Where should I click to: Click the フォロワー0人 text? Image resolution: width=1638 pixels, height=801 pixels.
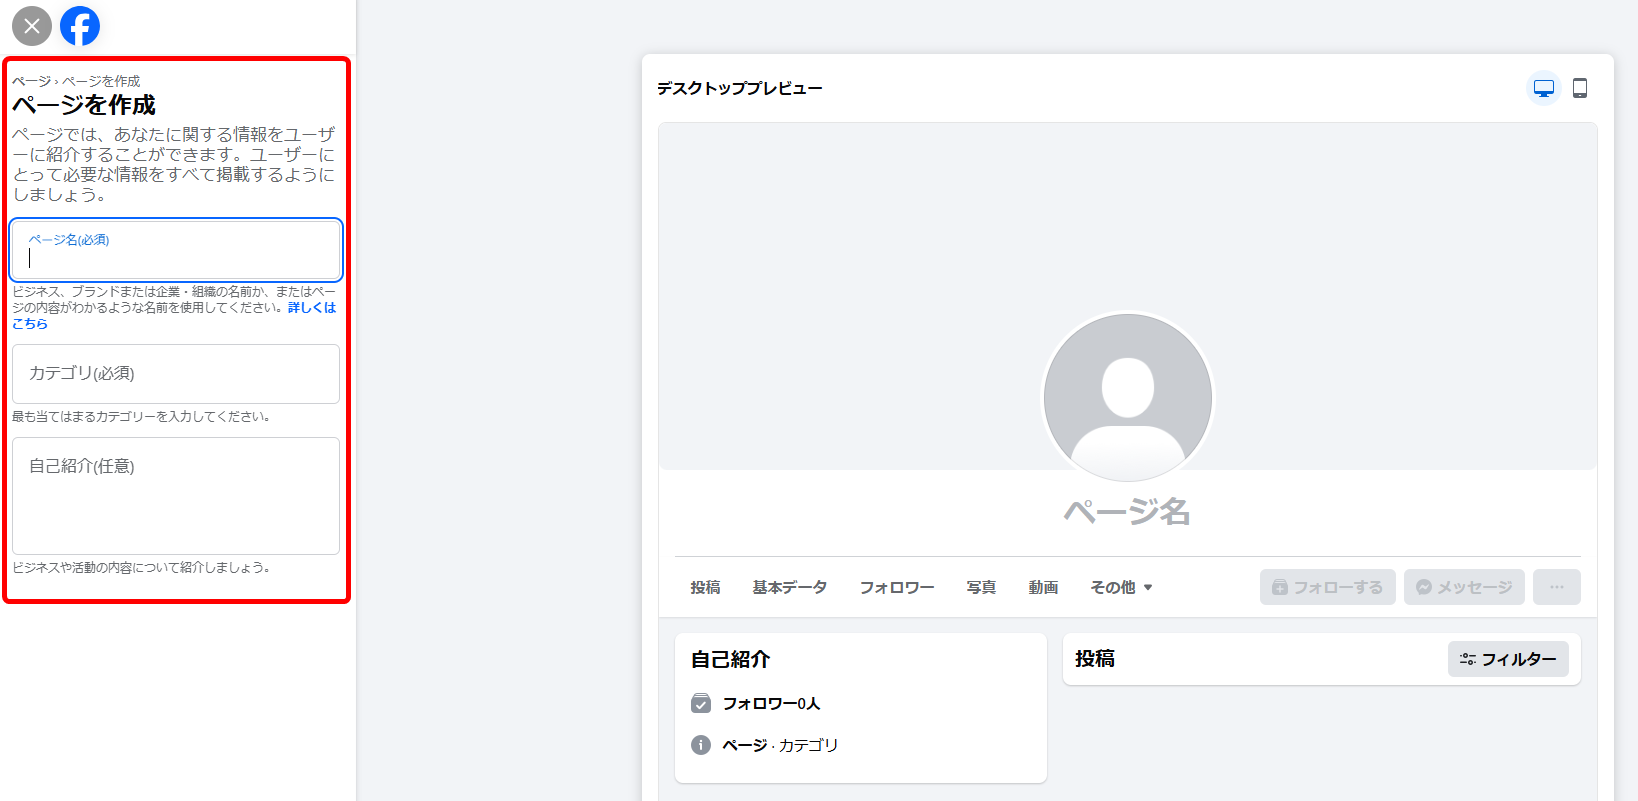point(771,703)
